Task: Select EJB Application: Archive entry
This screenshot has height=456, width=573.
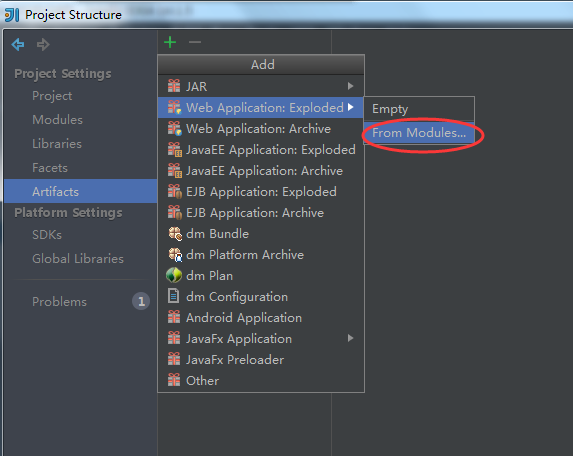Action: point(261,213)
